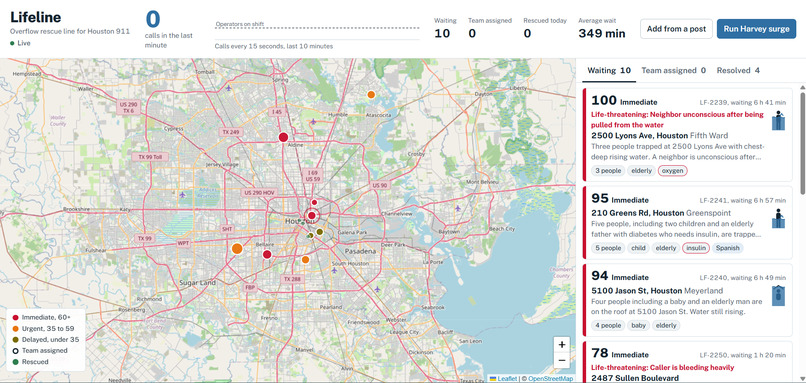Select the orange marker north of TX 288 label

click(x=305, y=260)
